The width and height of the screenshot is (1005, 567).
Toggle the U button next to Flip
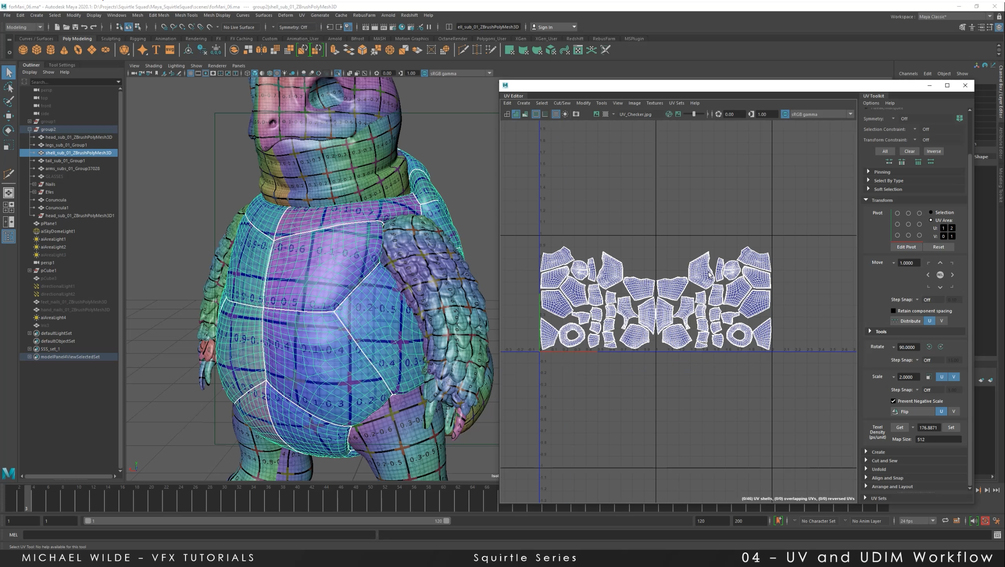(x=941, y=411)
